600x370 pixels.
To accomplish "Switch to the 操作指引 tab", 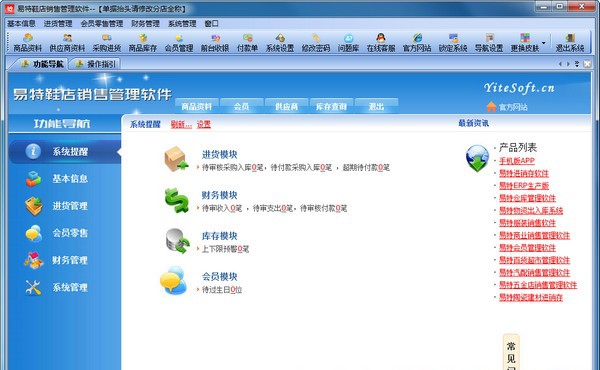I will pyautogui.click(x=96, y=64).
